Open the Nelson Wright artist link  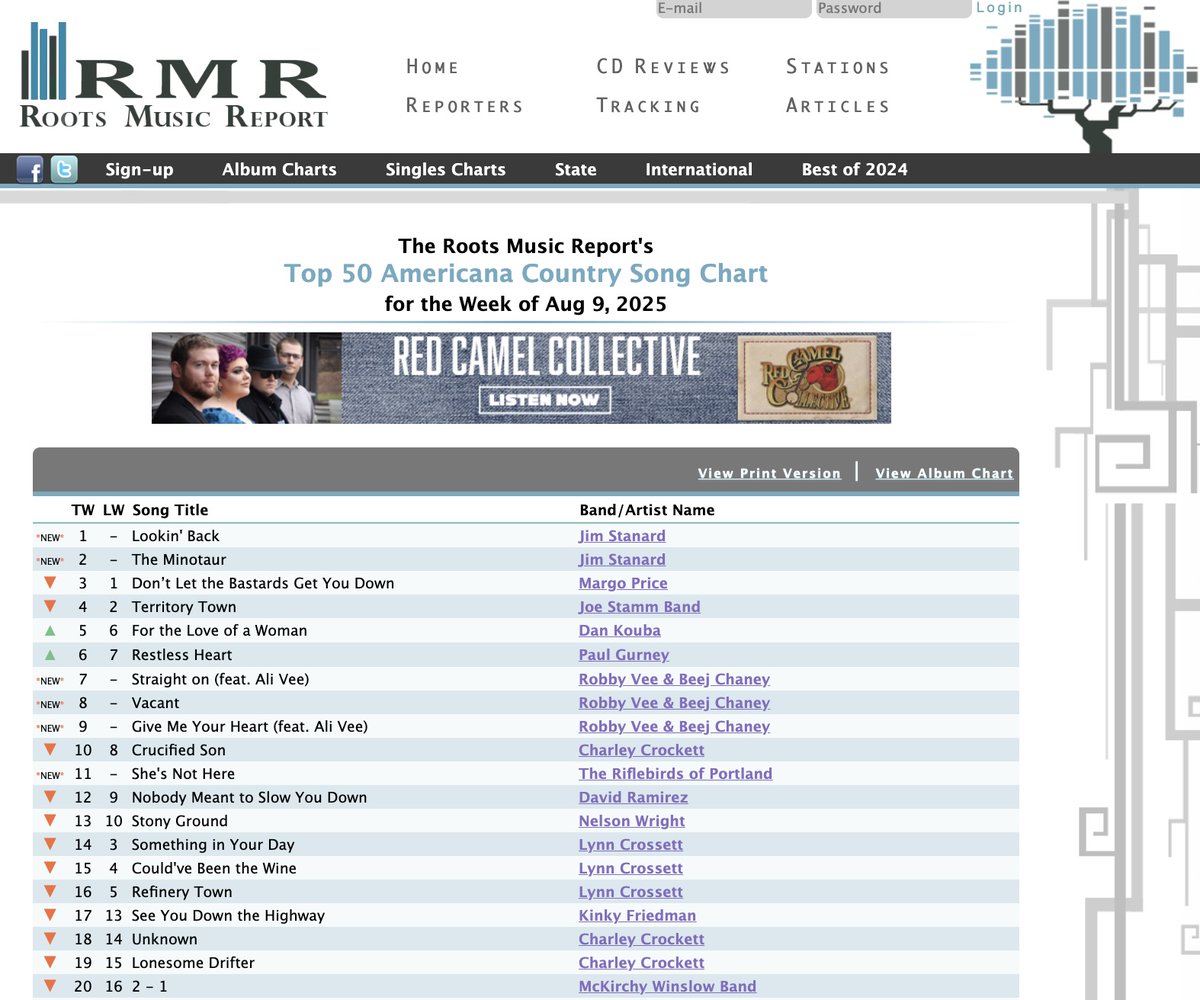coord(632,821)
